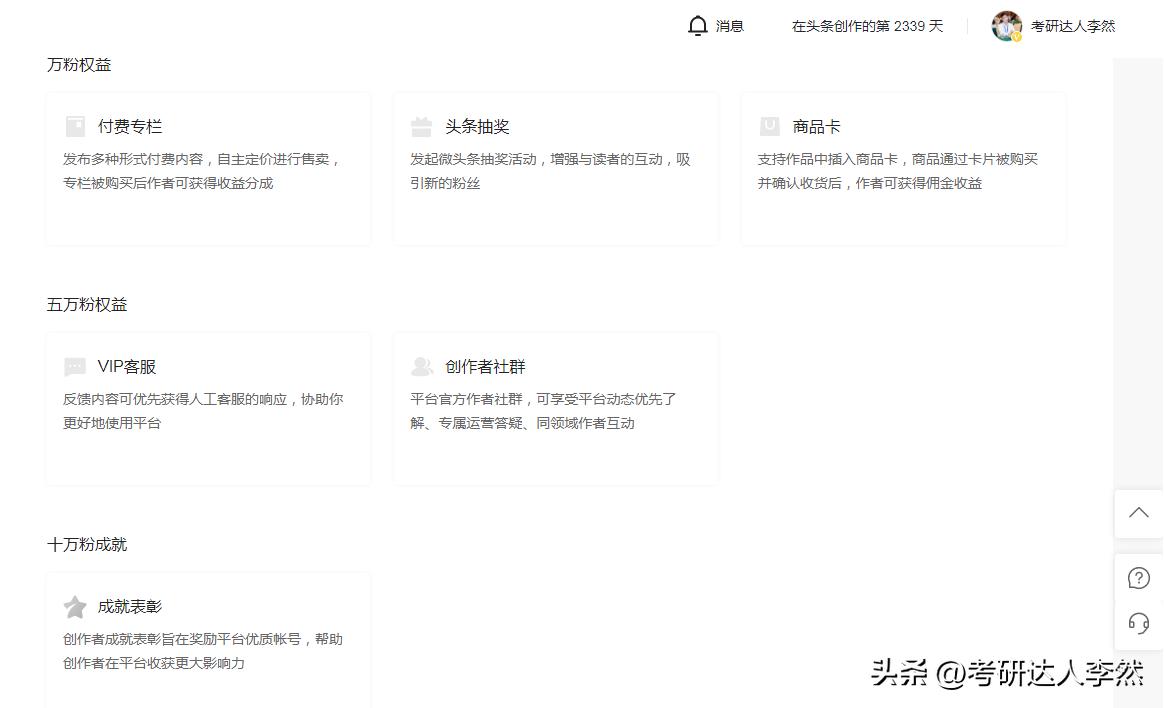Screen dimensions: 1164x708
Task: Open the VIP客服 chat bubble icon
Action: click(x=74, y=366)
